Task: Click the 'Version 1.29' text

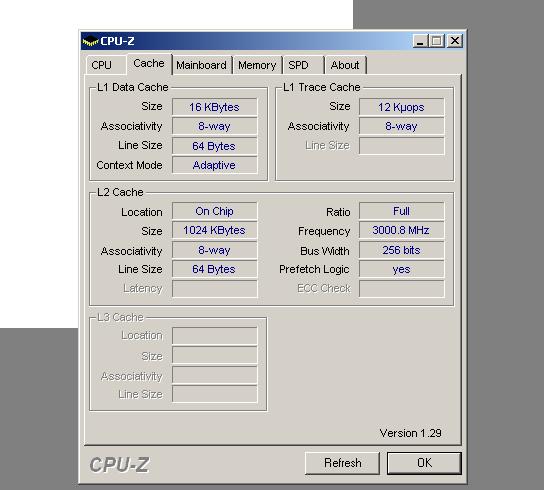Action: point(410,433)
